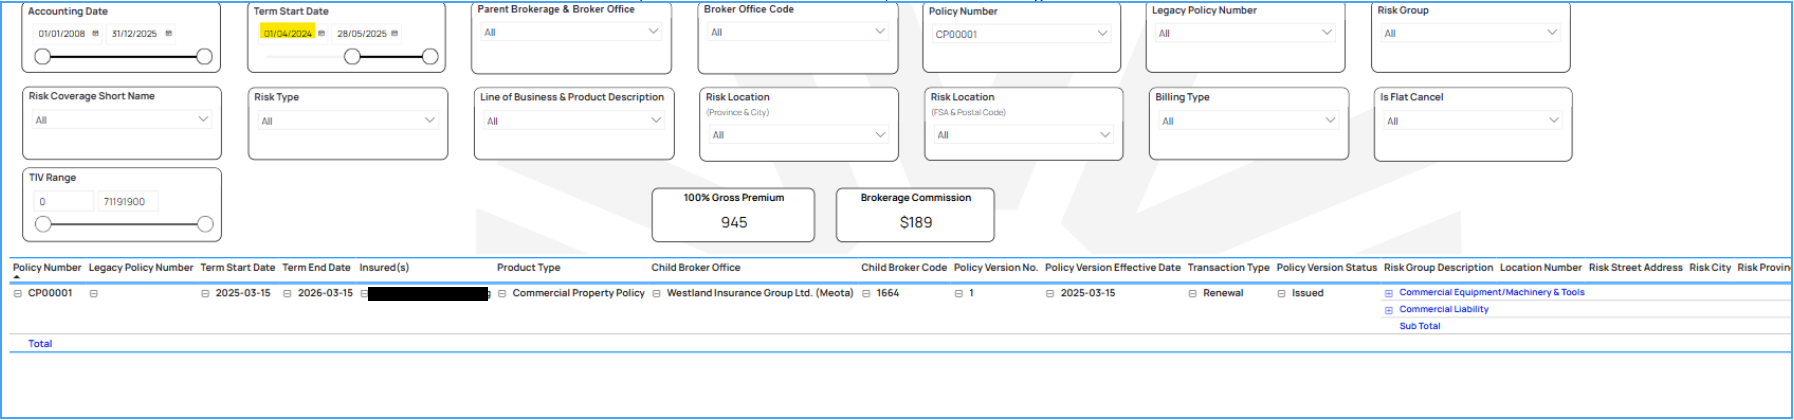Click Accounting Date slider right handle
The width and height of the screenshot is (1794, 420).
click(204, 56)
